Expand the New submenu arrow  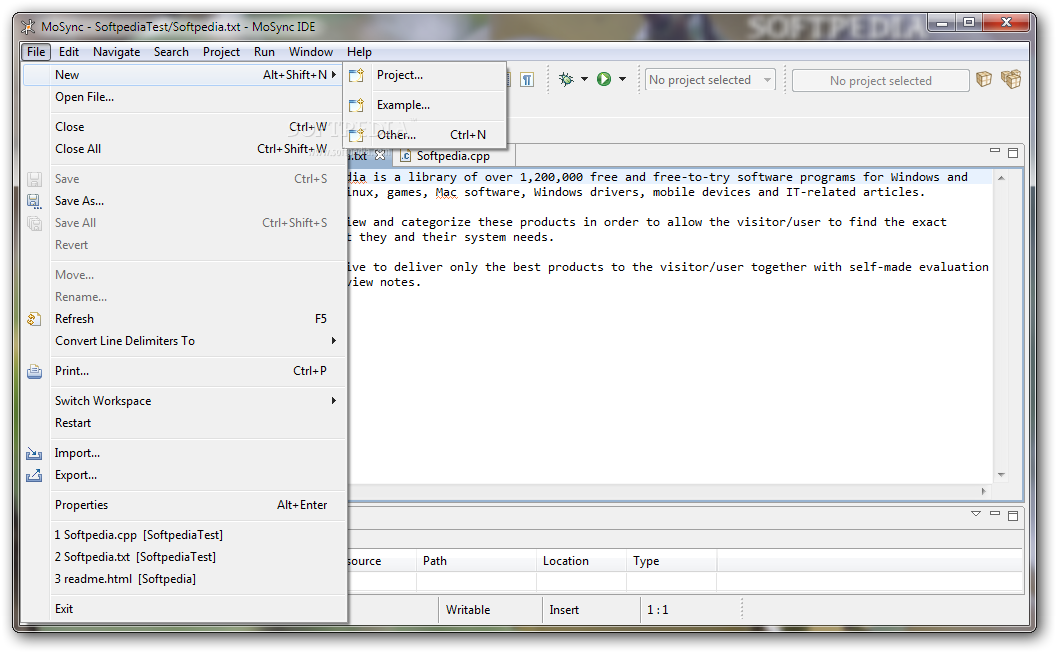[334, 75]
